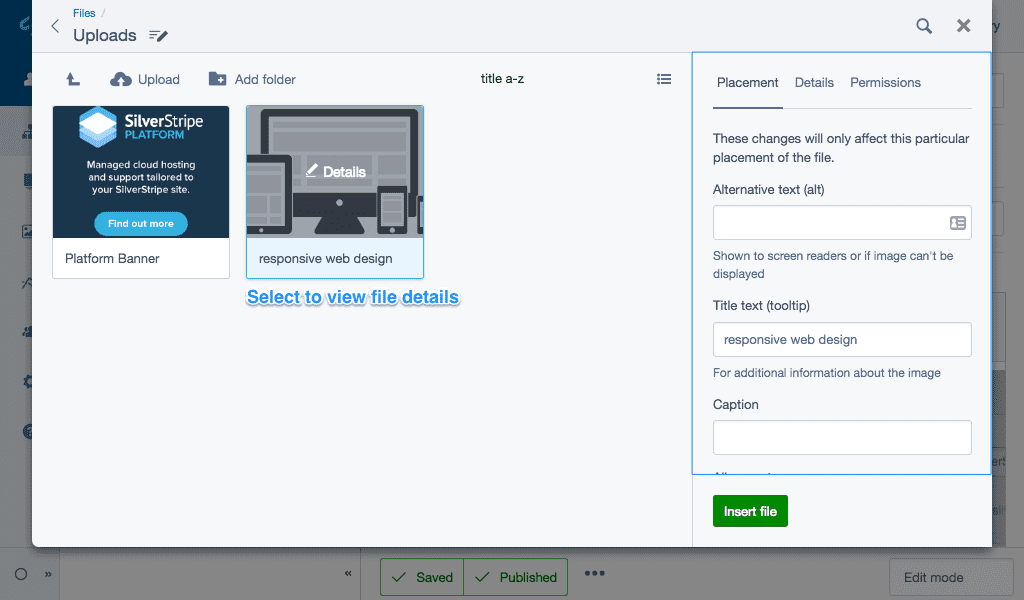
Task: Close the file insert dialog
Action: 963,26
